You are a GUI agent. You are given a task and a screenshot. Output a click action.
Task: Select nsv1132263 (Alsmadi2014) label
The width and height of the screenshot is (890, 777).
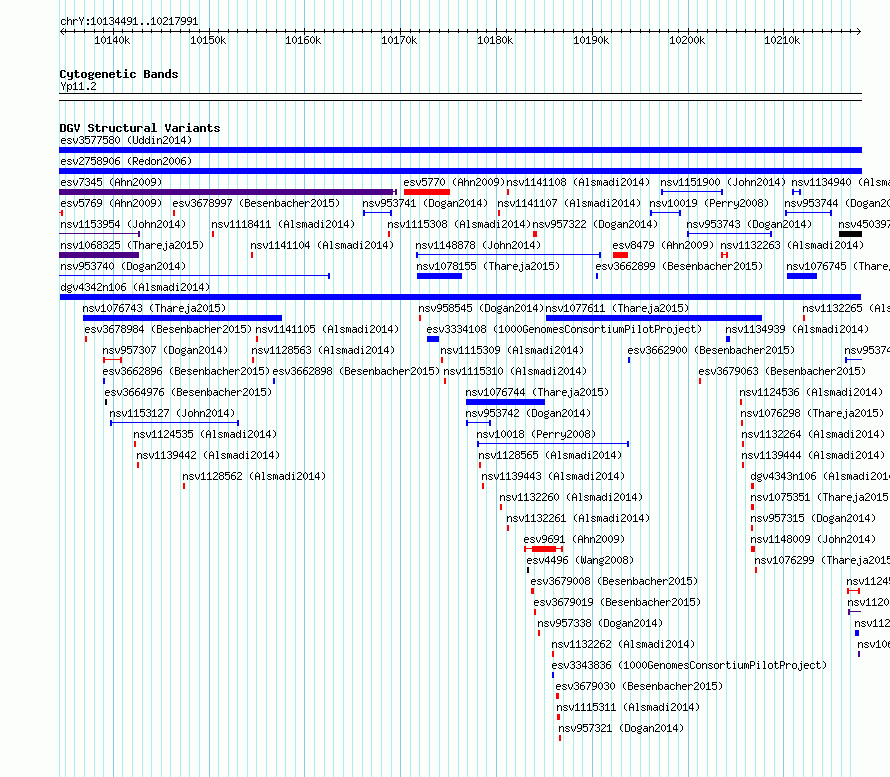tap(792, 245)
